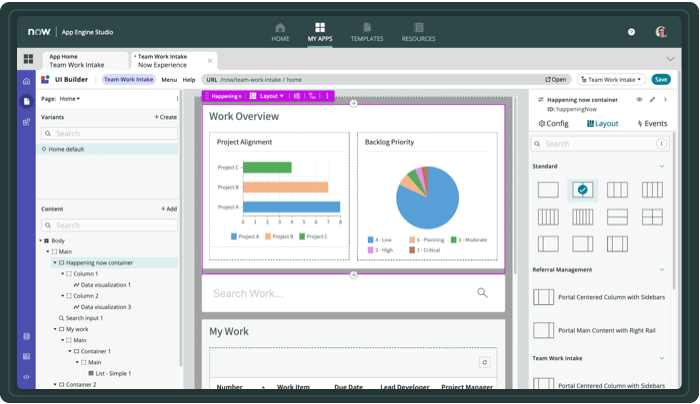700x404 pixels.
Task: Open the Page Home dropdown
Action: 69,99
